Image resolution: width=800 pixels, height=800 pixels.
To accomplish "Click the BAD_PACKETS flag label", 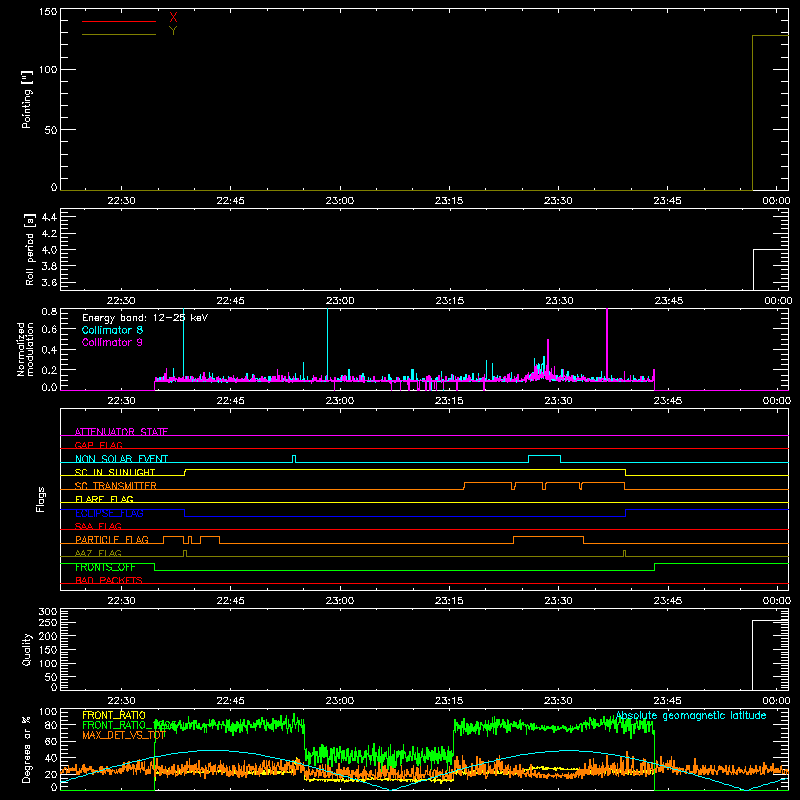I will 109,580.
